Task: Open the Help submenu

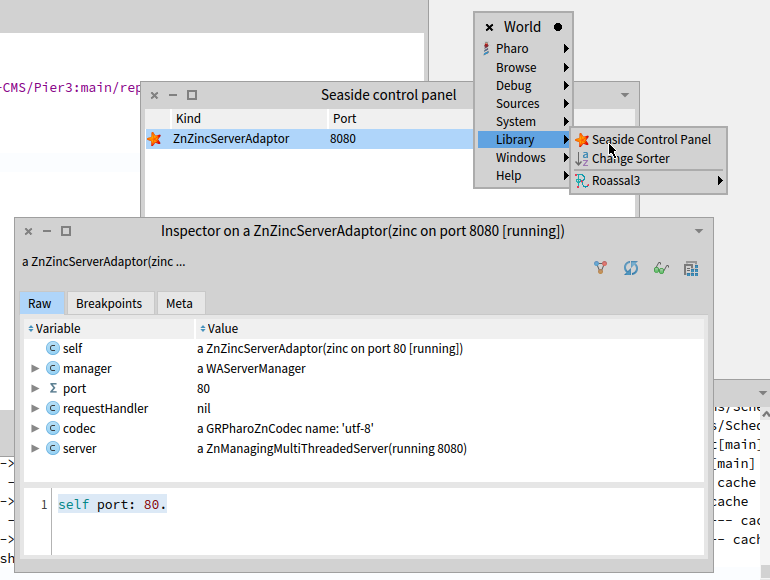Action: [x=523, y=176]
